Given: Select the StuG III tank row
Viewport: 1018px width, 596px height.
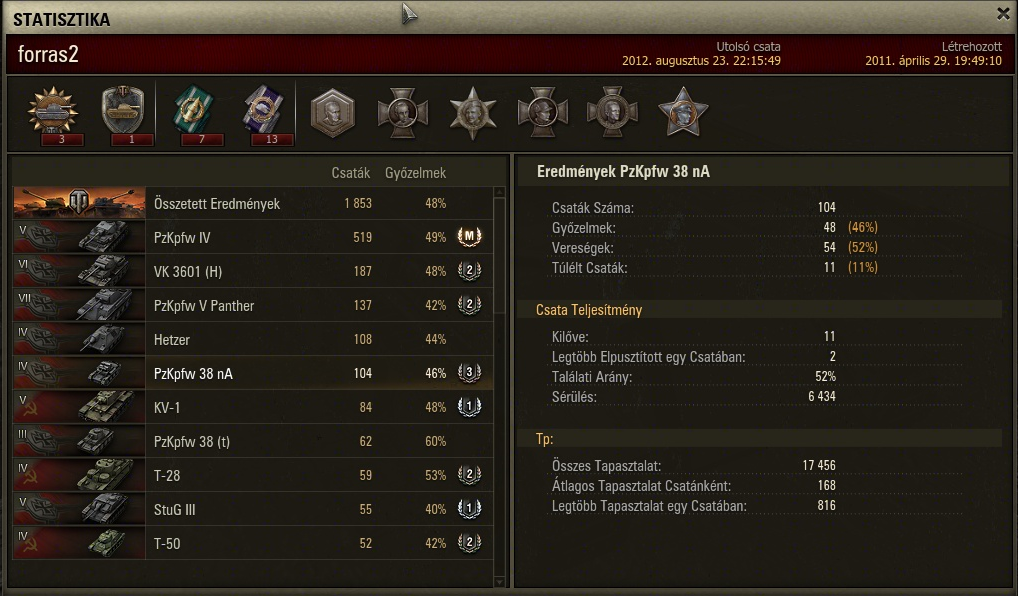Looking at the screenshot, I should tap(253, 509).
